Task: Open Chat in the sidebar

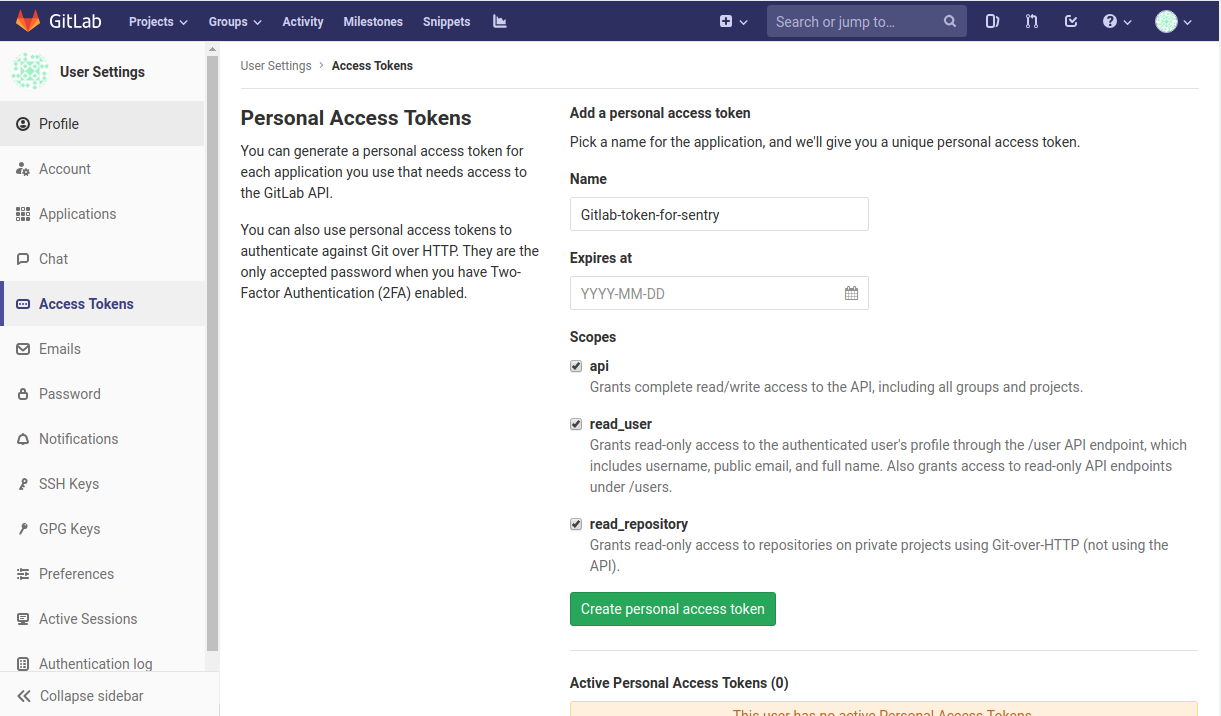Action: (102, 259)
